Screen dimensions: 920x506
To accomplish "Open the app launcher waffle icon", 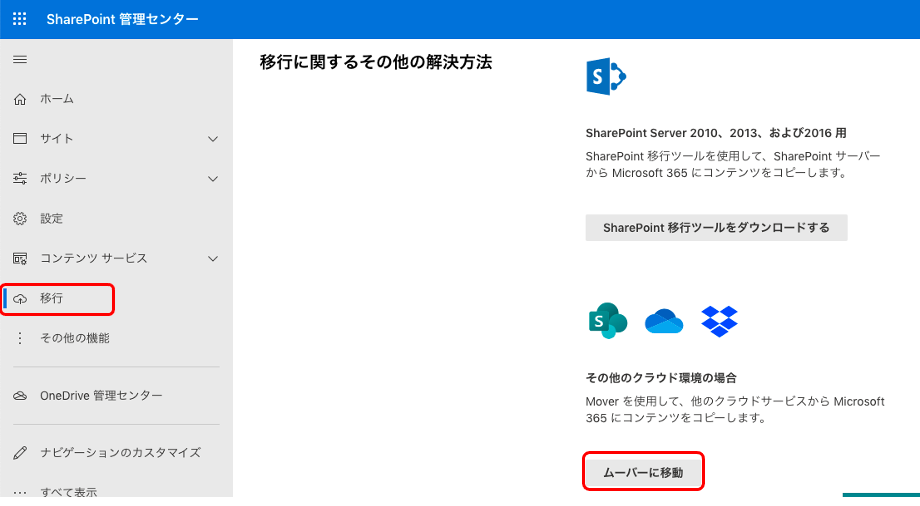I will [19, 19].
